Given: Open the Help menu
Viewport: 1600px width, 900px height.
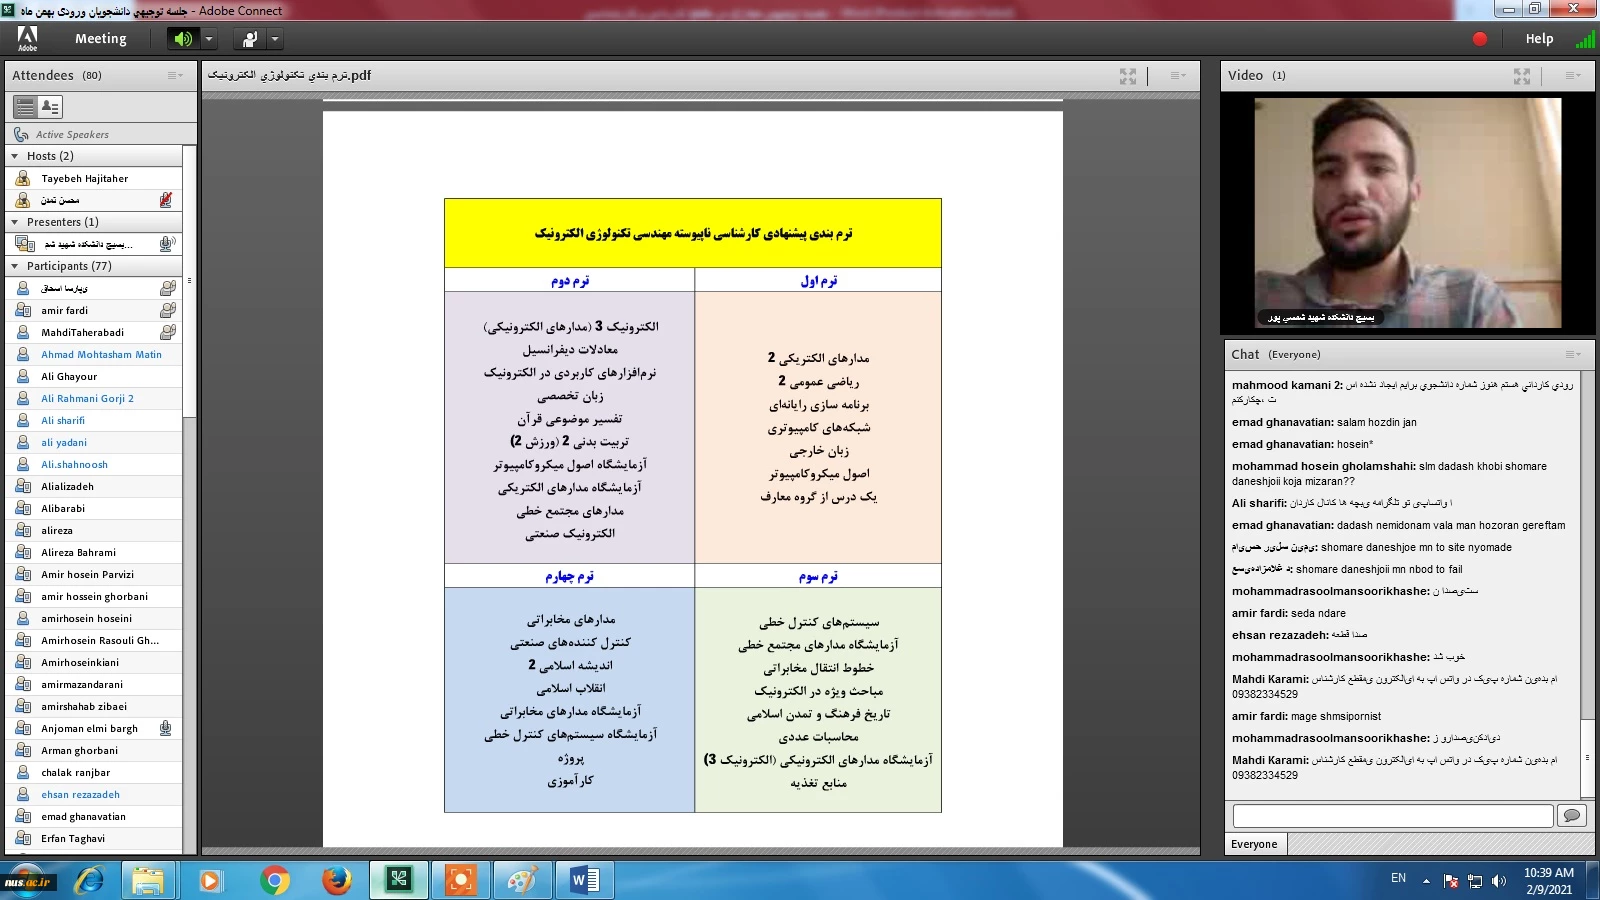Looking at the screenshot, I should tap(1539, 39).
